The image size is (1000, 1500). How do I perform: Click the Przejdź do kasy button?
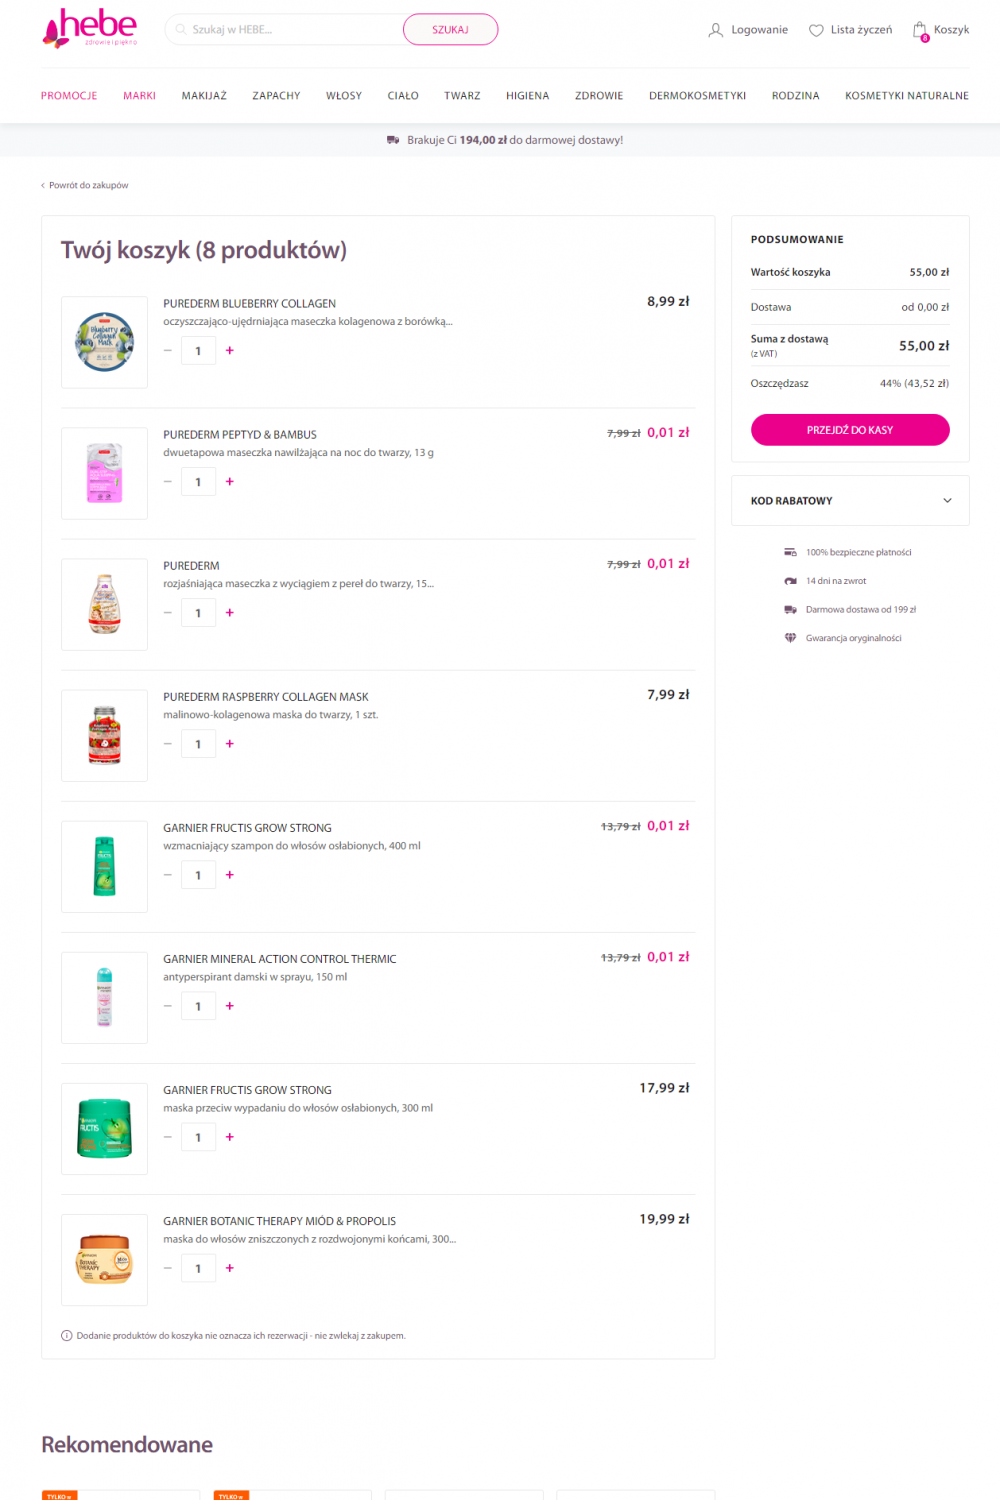(x=850, y=430)
